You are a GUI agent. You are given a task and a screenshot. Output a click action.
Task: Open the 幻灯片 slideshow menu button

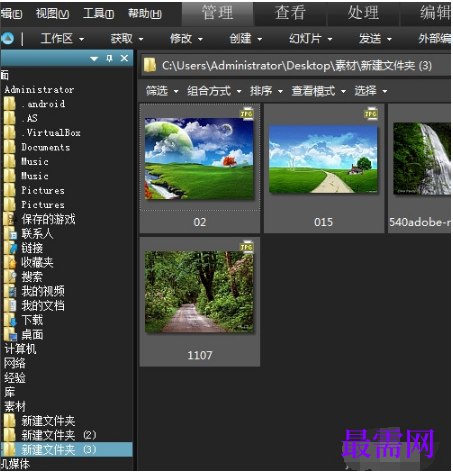pyautogui.click(x=310, y=39)
